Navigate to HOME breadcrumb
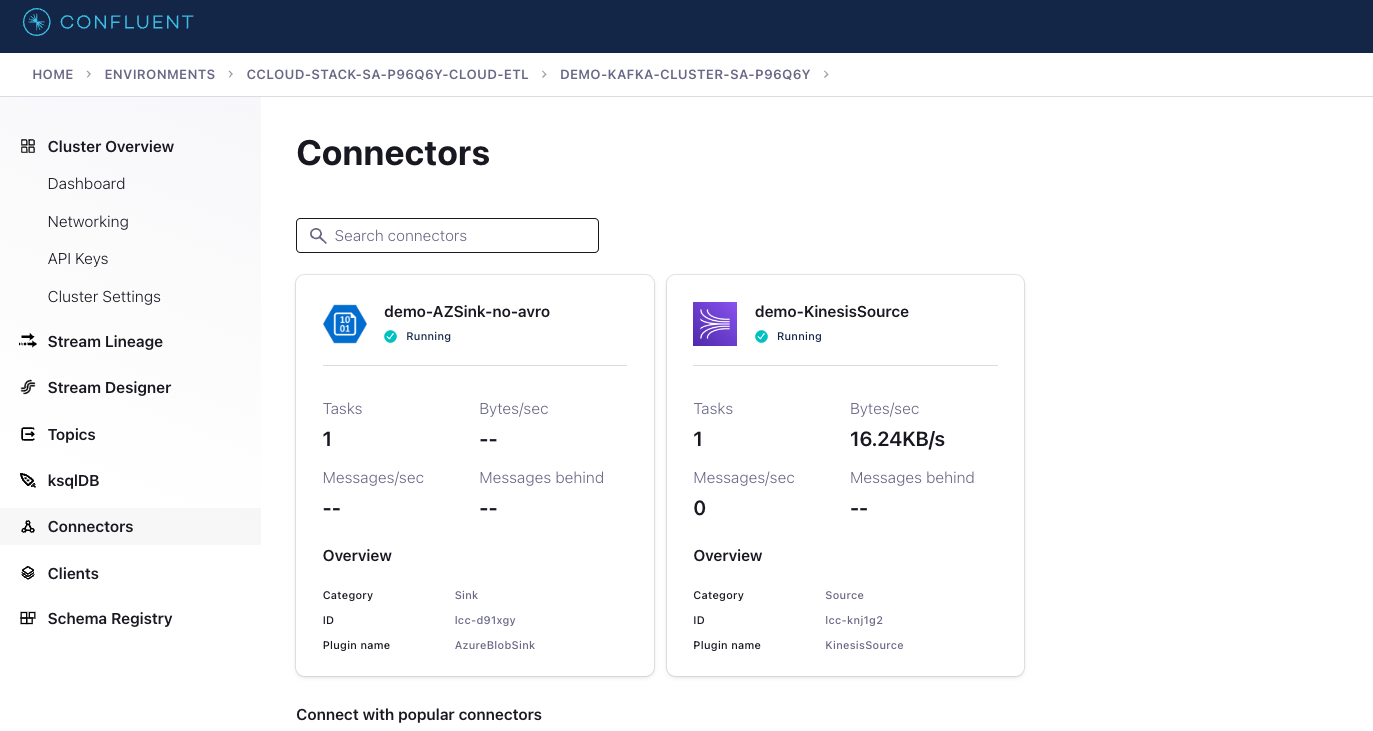Image resolution: width=1373 pixels, height=731 pixels. point(53,75)
